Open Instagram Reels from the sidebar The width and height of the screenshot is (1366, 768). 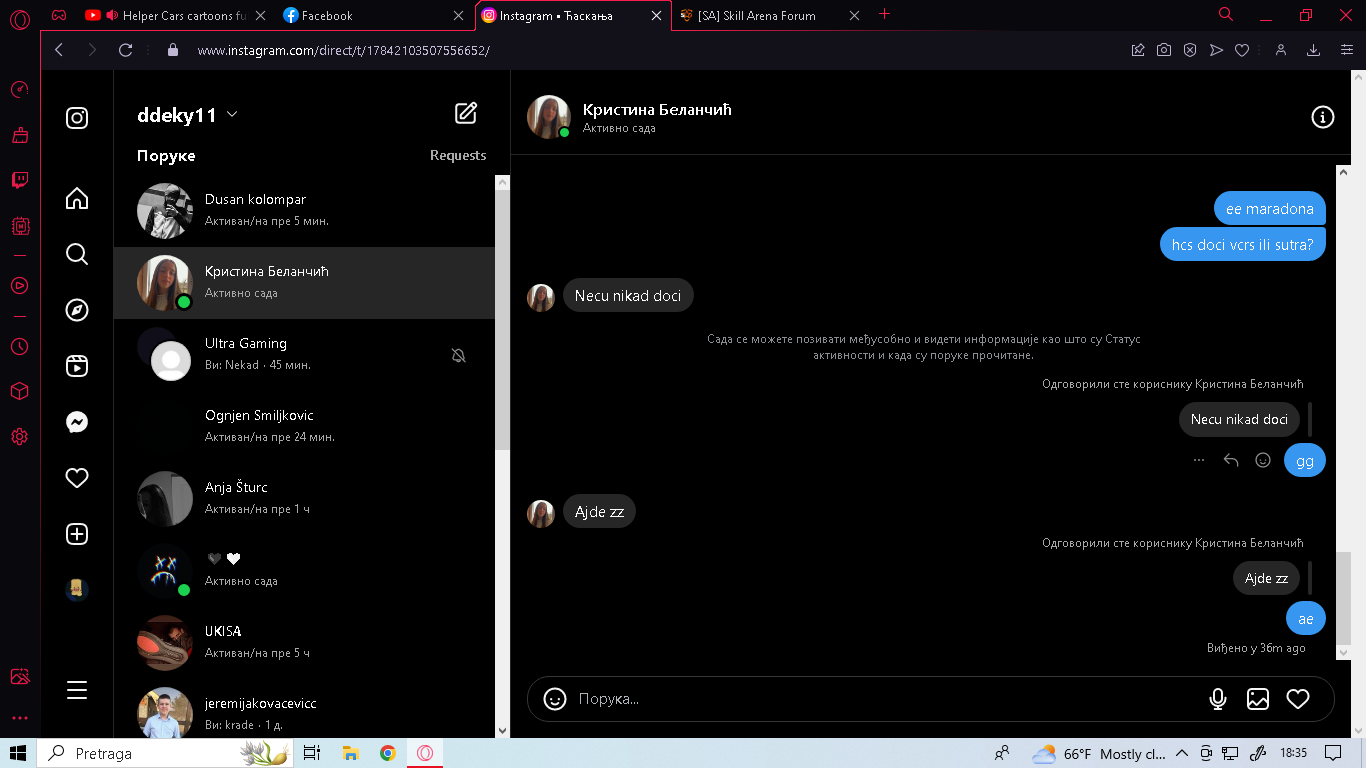coord(77,366)
